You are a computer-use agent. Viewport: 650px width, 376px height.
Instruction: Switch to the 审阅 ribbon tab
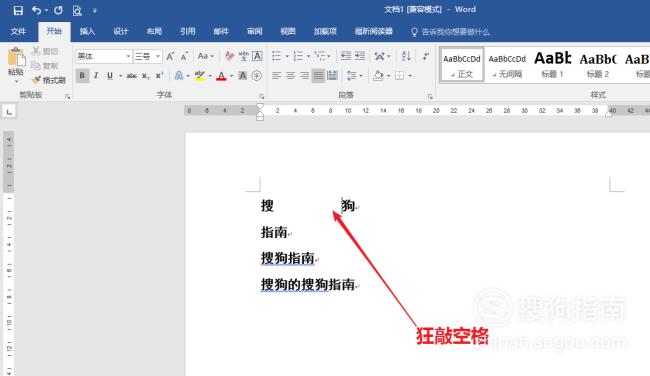click(255, 32)
